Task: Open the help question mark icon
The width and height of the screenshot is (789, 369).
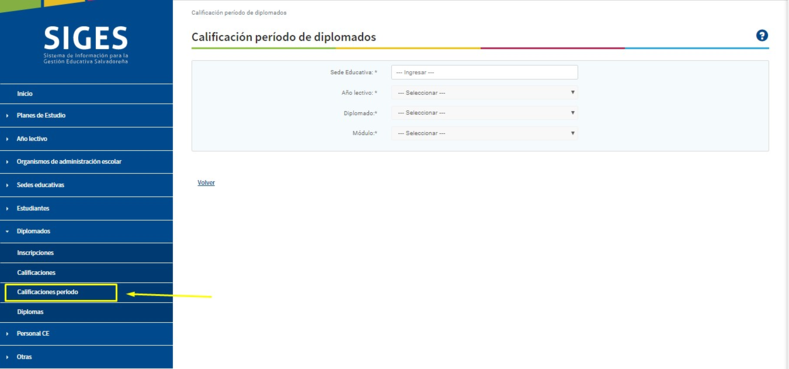Action: point(762,36)
